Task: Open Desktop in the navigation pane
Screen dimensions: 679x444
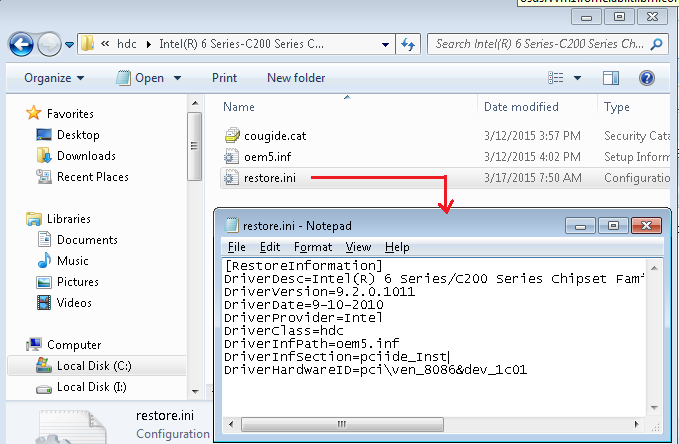Action: pos(78,135)
